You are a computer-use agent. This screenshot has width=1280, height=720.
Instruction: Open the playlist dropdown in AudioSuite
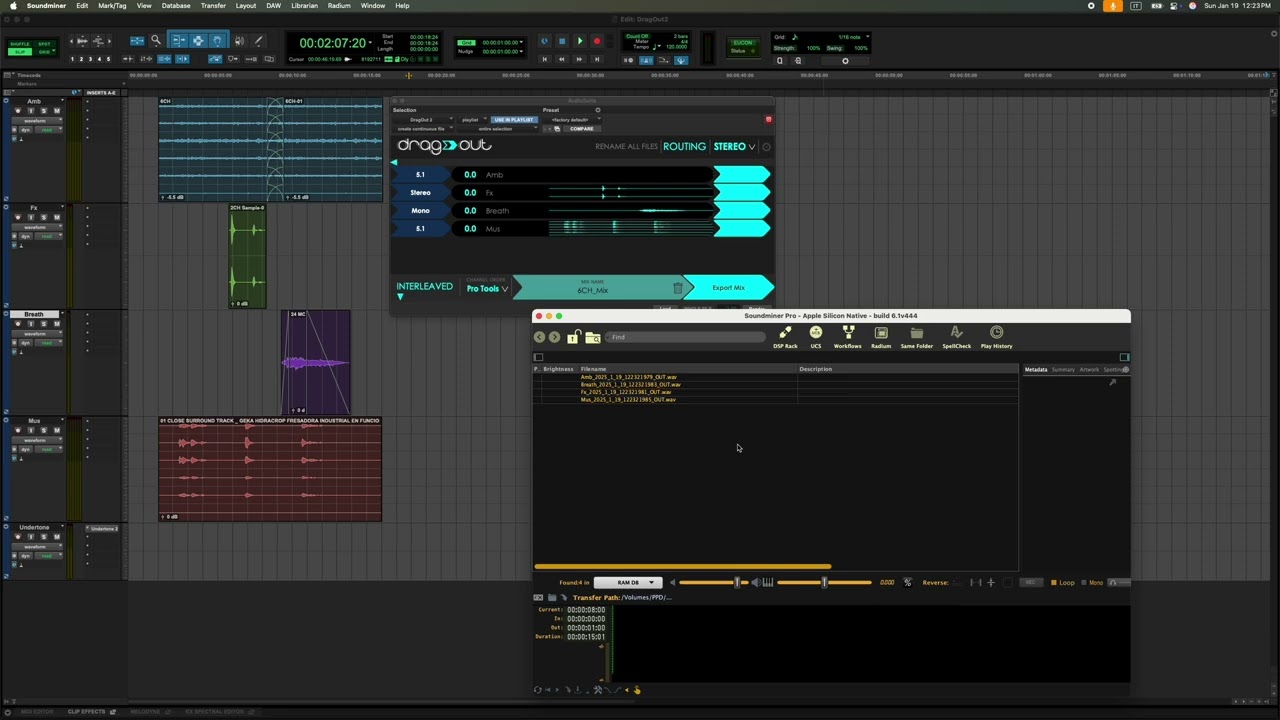point(471,120)
